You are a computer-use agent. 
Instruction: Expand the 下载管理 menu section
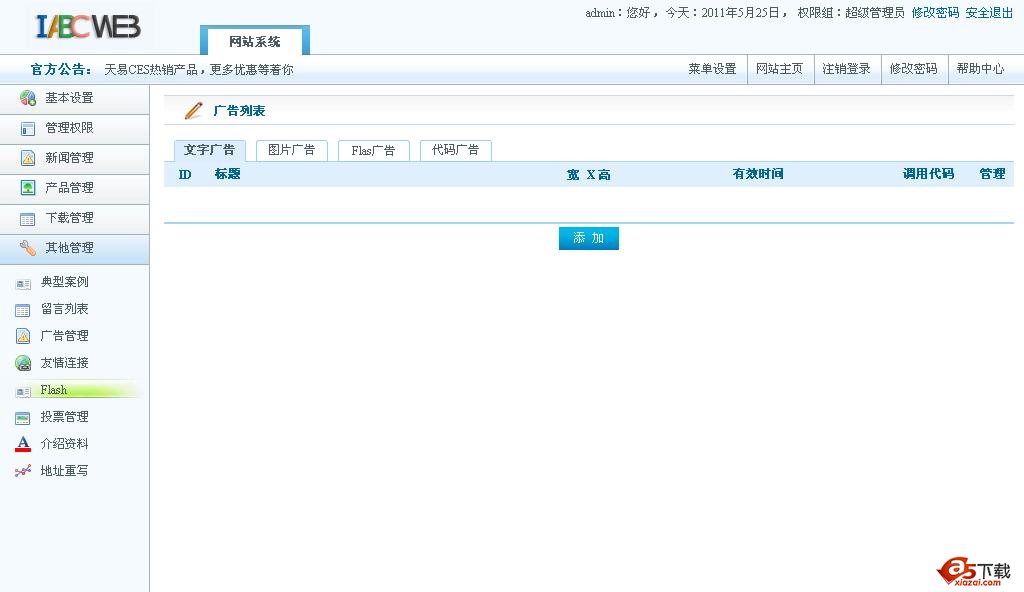tap(74, 218)
